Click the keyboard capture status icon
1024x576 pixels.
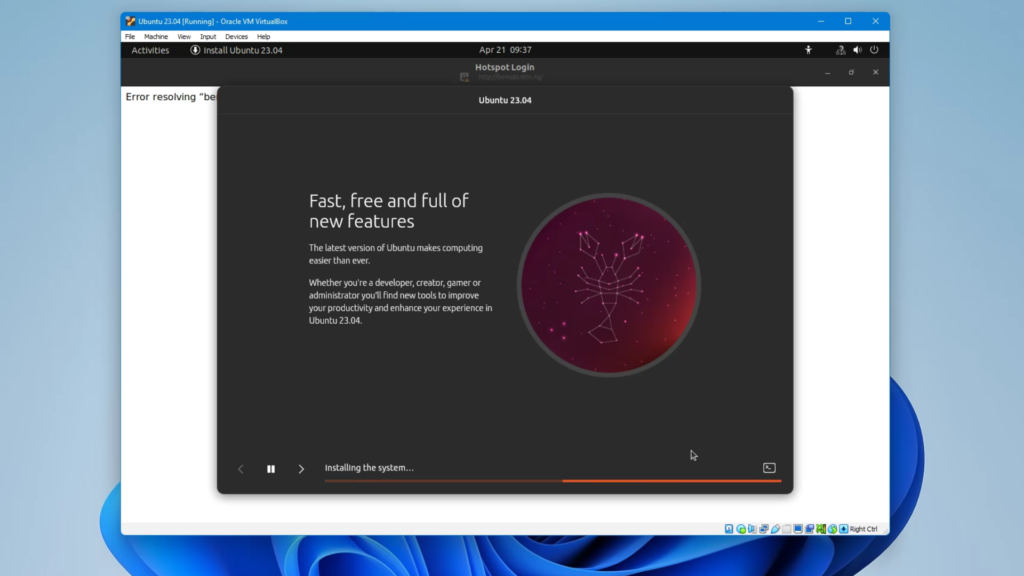coord(844,529)
